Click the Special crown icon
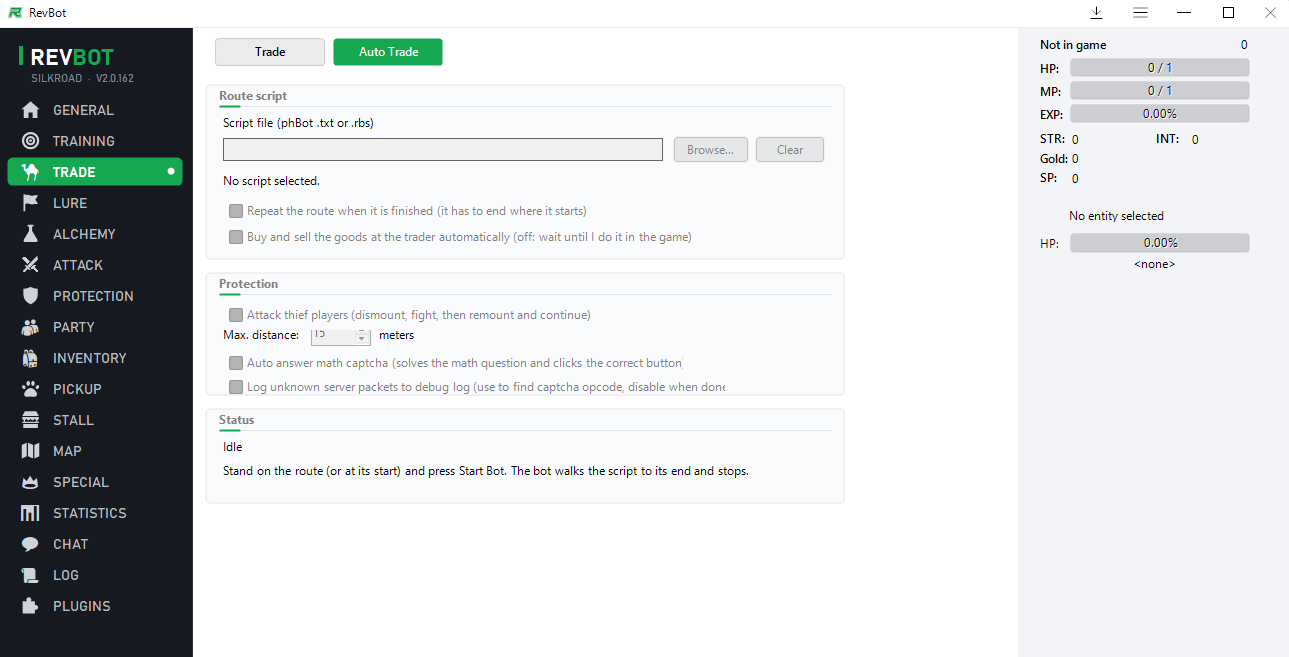 [x=31, y=482]
